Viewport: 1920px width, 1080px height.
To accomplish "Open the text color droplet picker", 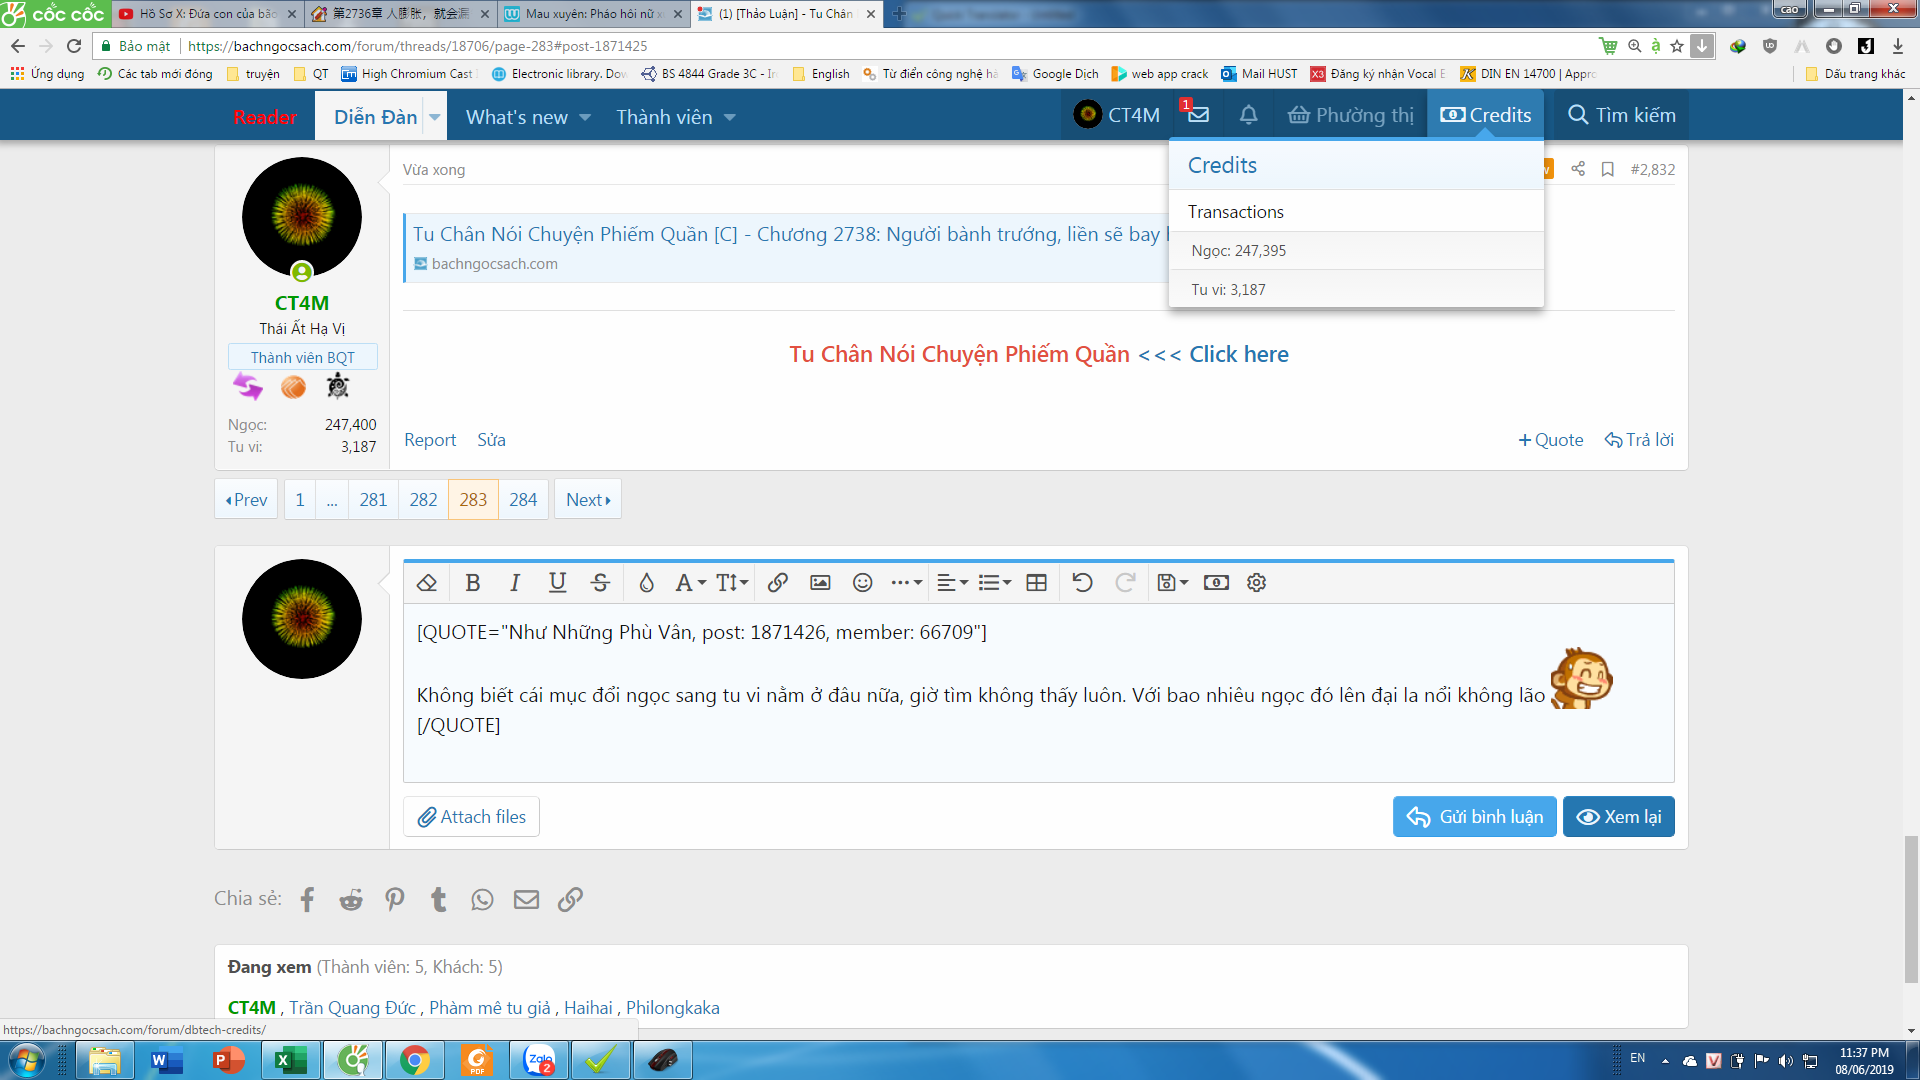I will tap(646, 582).
